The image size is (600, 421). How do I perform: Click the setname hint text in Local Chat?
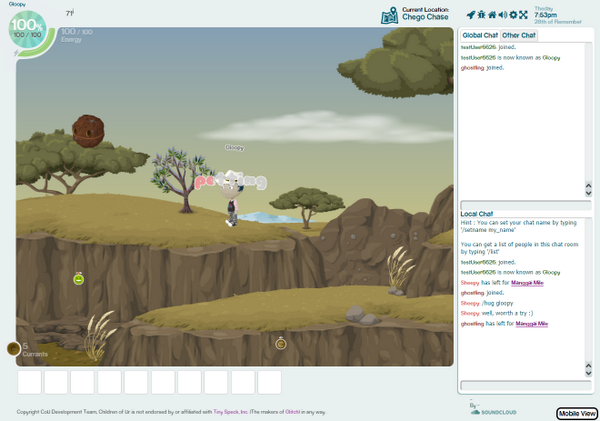pyautogui.click(x=518, y=226)
